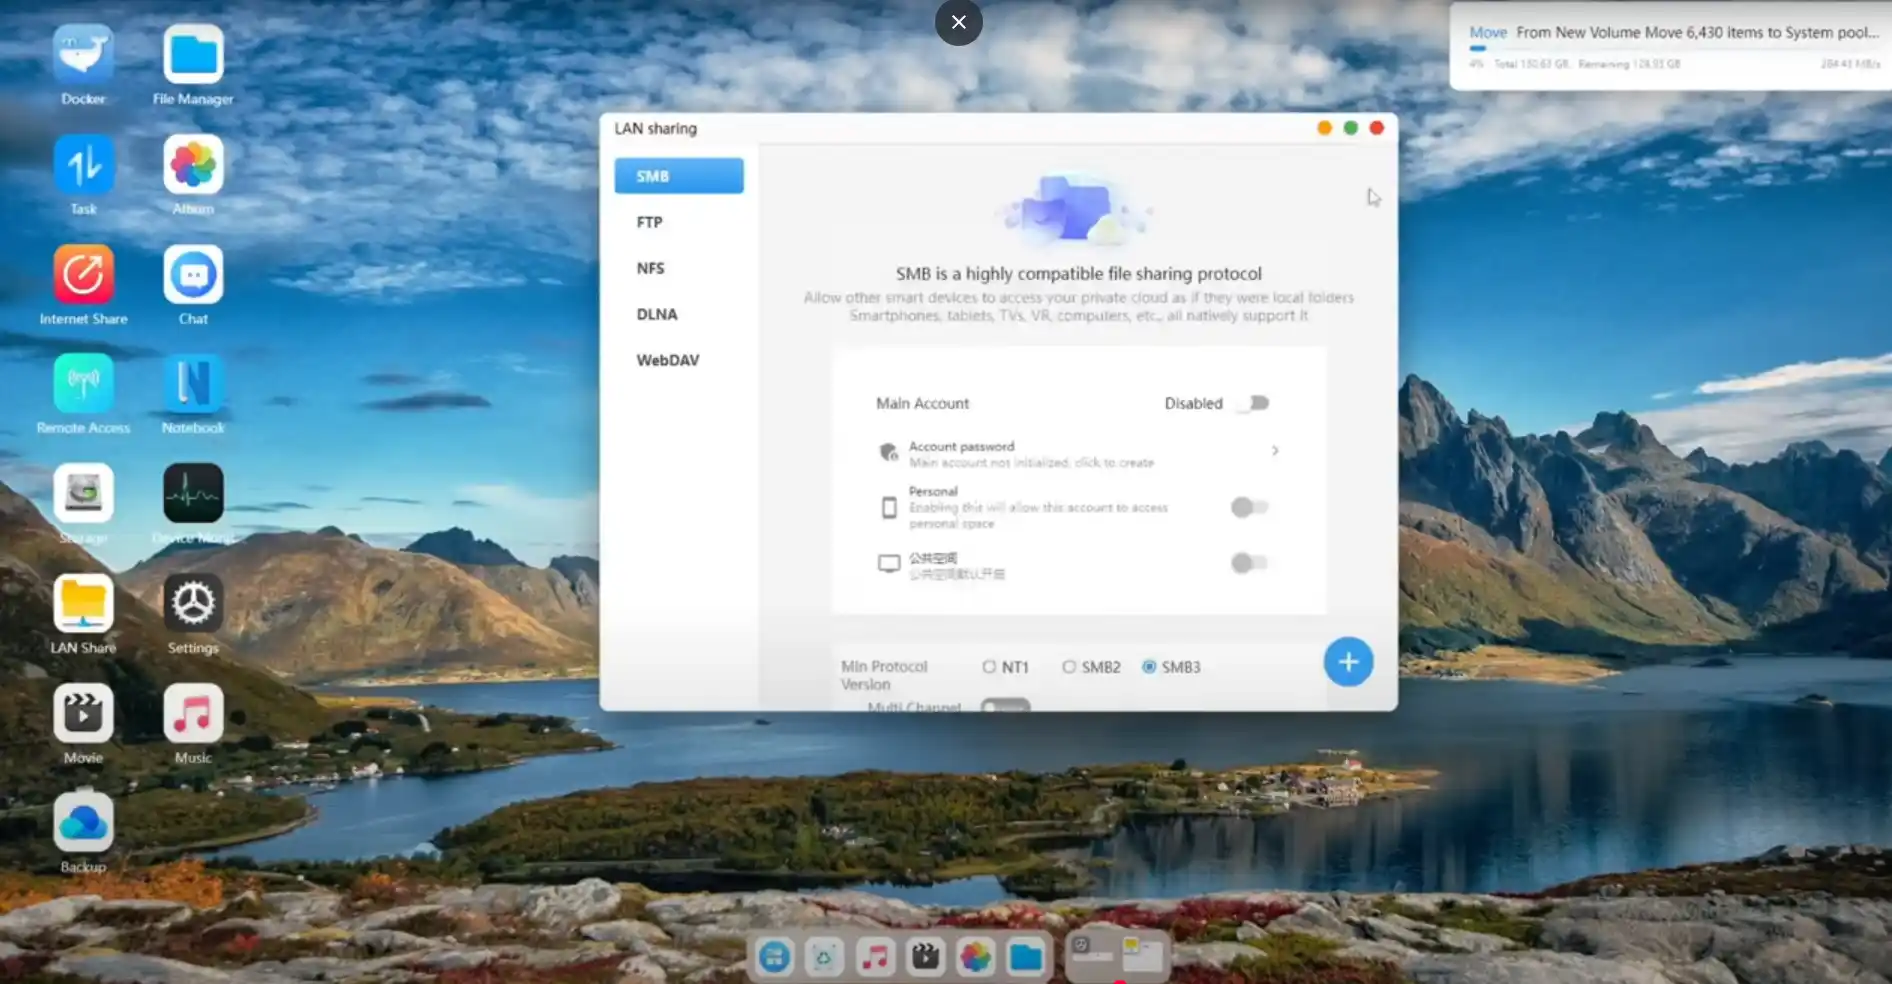Open the second running-window thumbnail in dock
Image resolution: width=1892 pixels, height=984 pixels.
[1143, 955]
